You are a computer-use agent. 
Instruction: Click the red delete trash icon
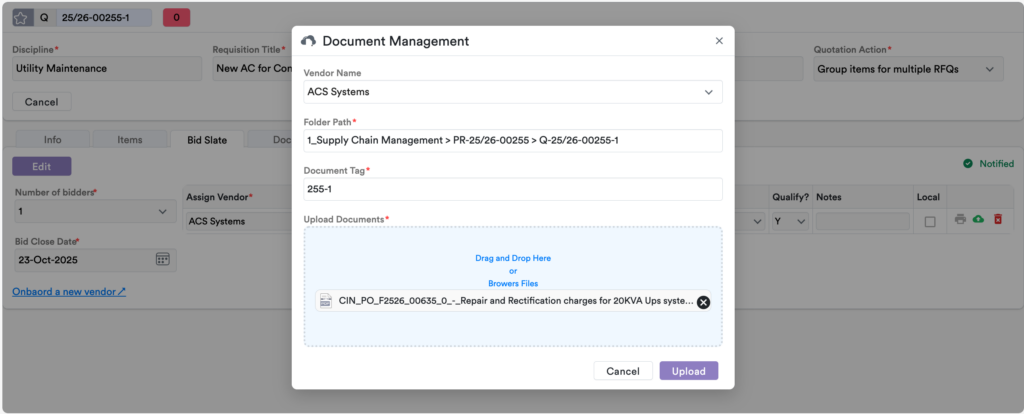coord(997,219)
